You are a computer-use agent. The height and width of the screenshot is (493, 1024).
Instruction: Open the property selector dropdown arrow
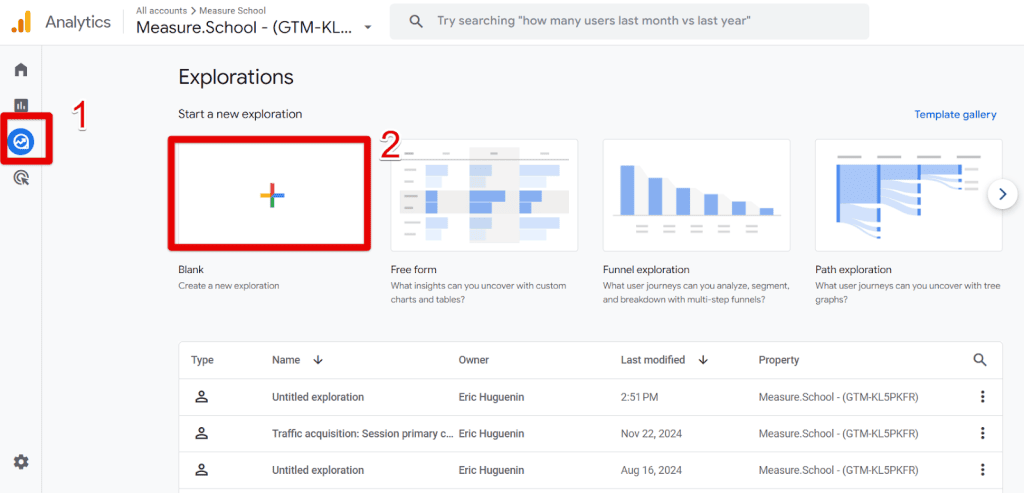coord(368,28)
